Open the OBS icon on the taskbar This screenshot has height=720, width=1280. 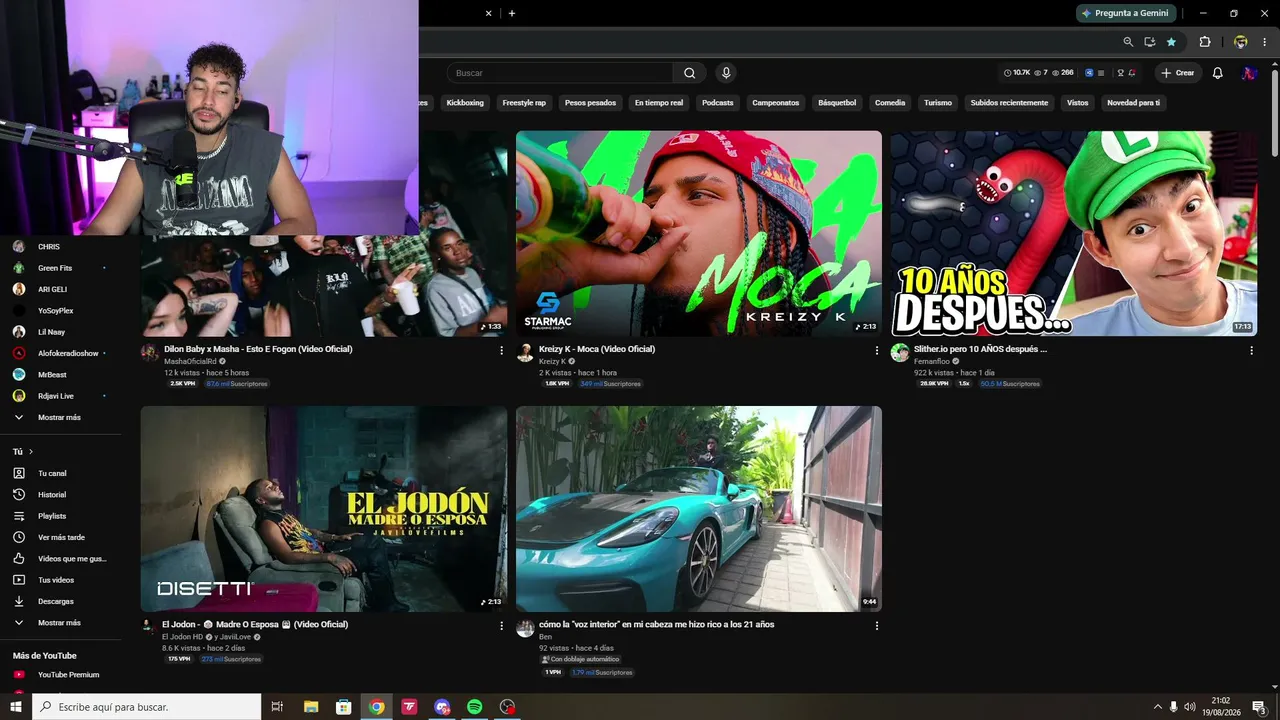click(x=508, y=707)
